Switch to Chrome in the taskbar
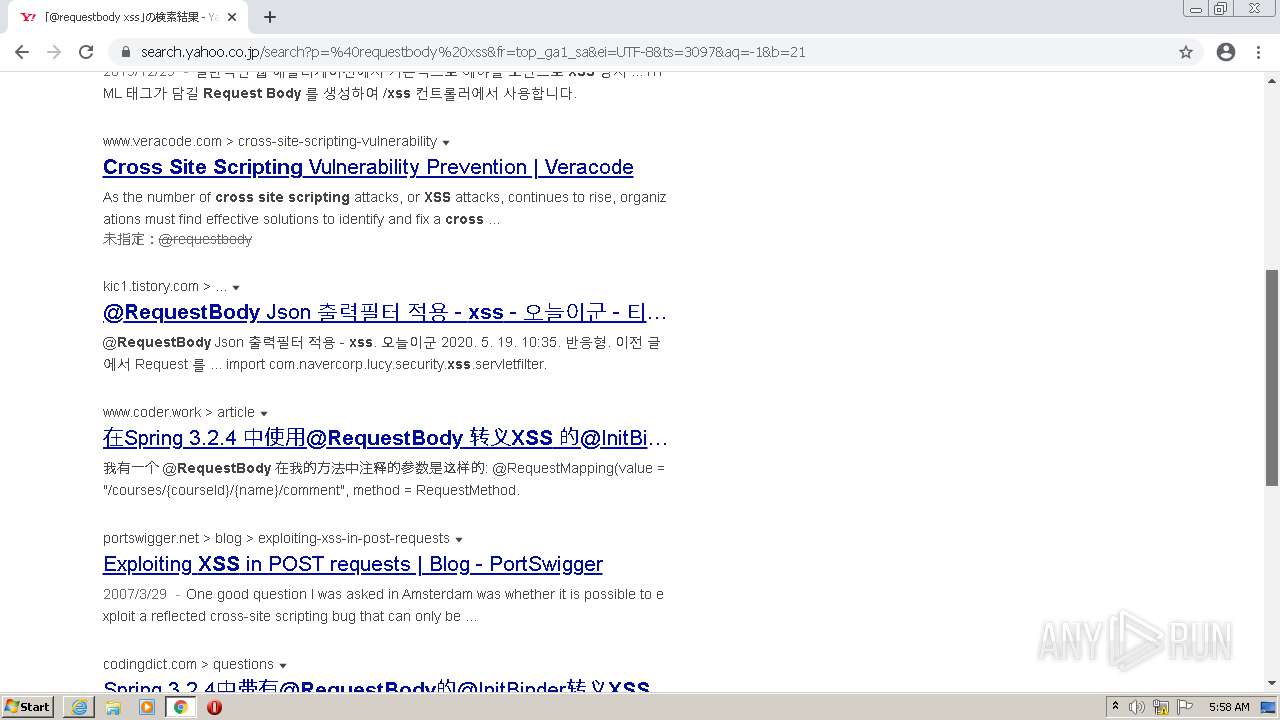 click(x=181, y=707)
